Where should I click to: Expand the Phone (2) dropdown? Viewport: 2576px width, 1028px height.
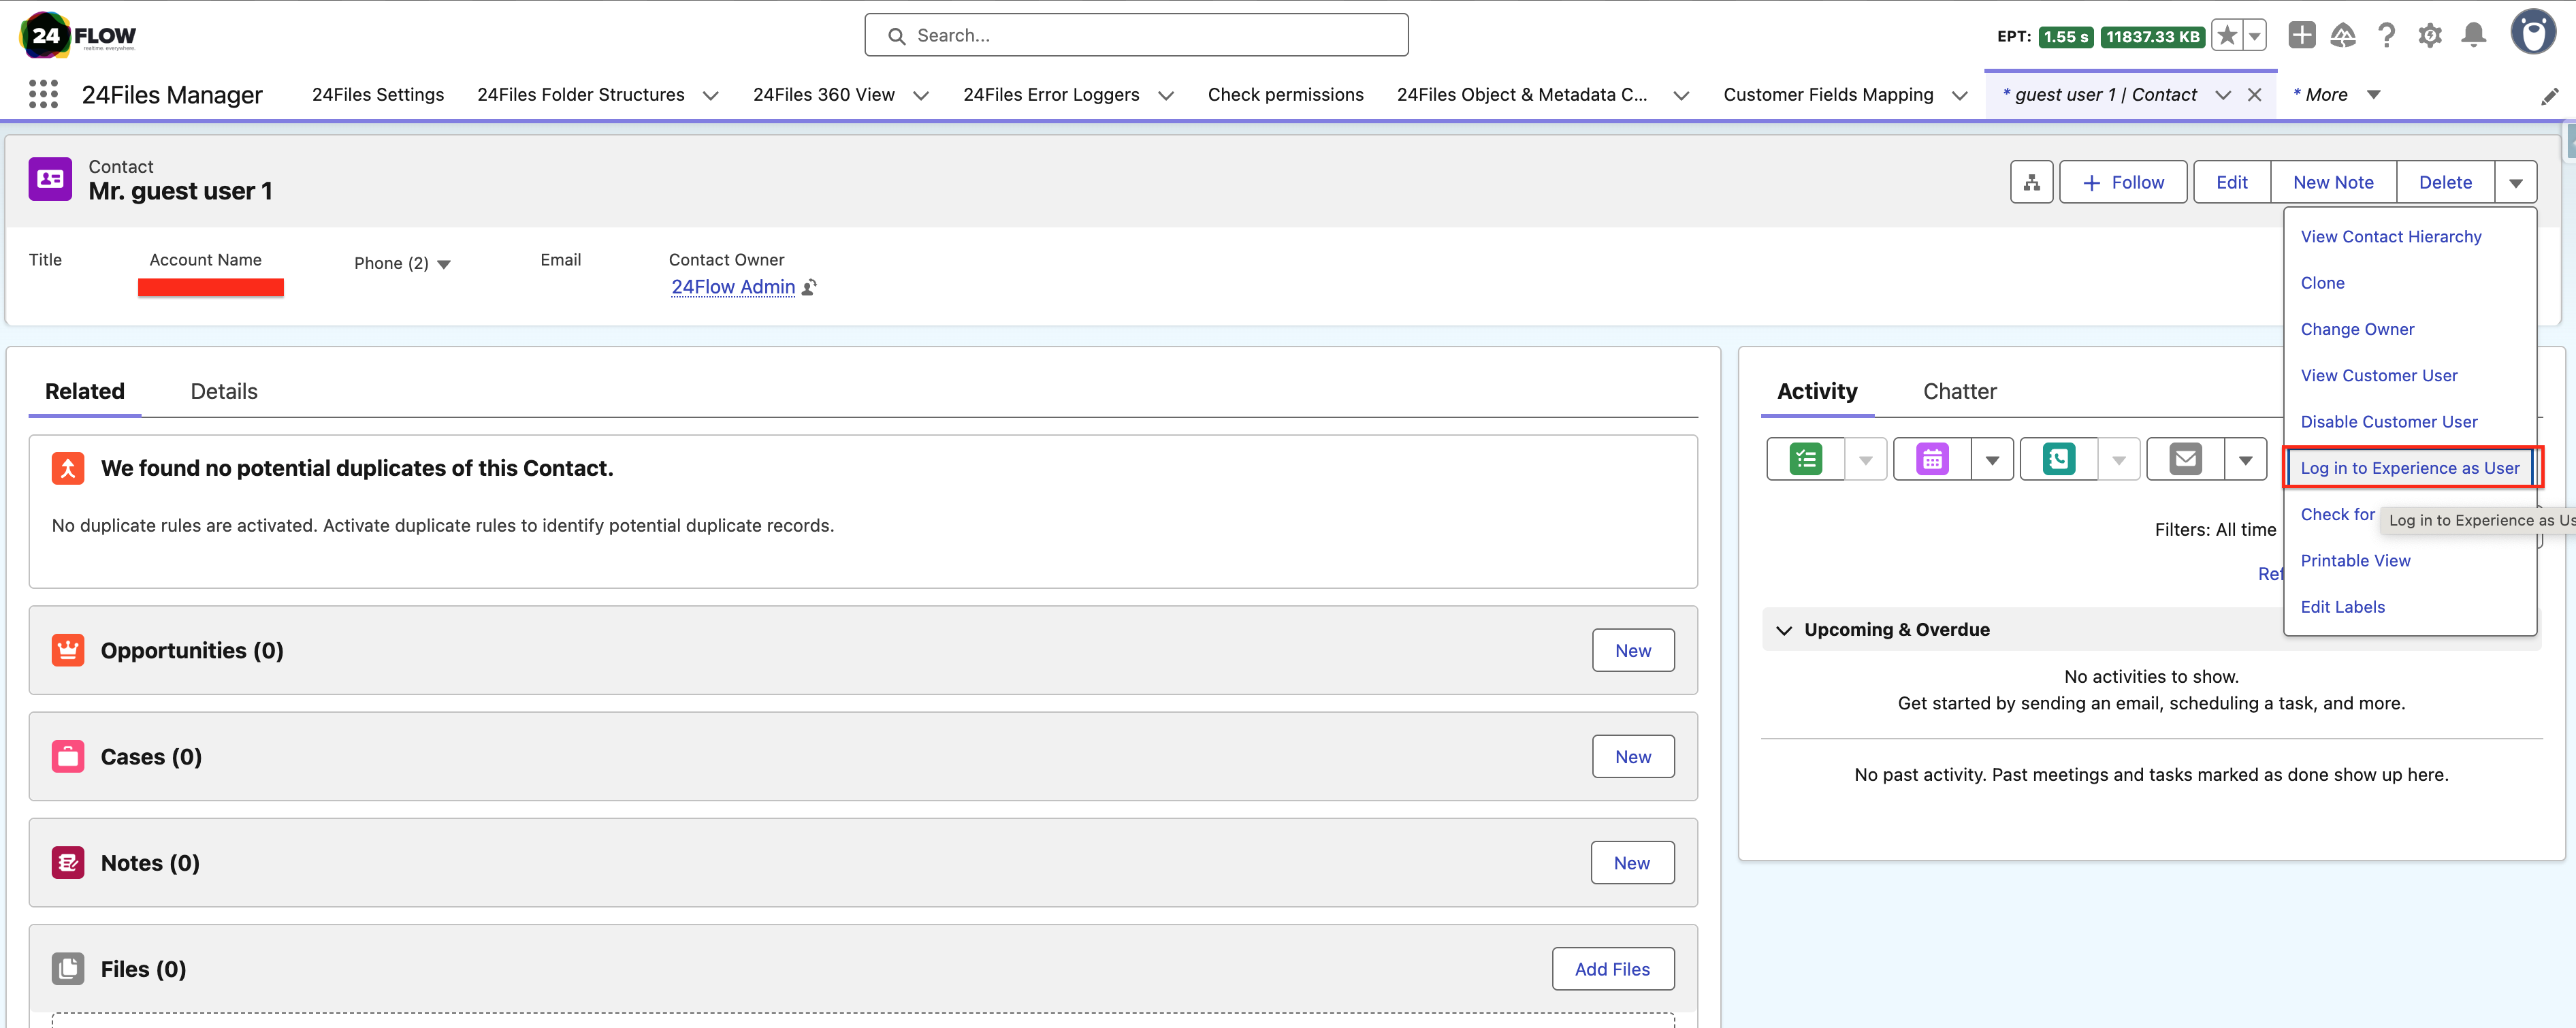coord(443,263)
